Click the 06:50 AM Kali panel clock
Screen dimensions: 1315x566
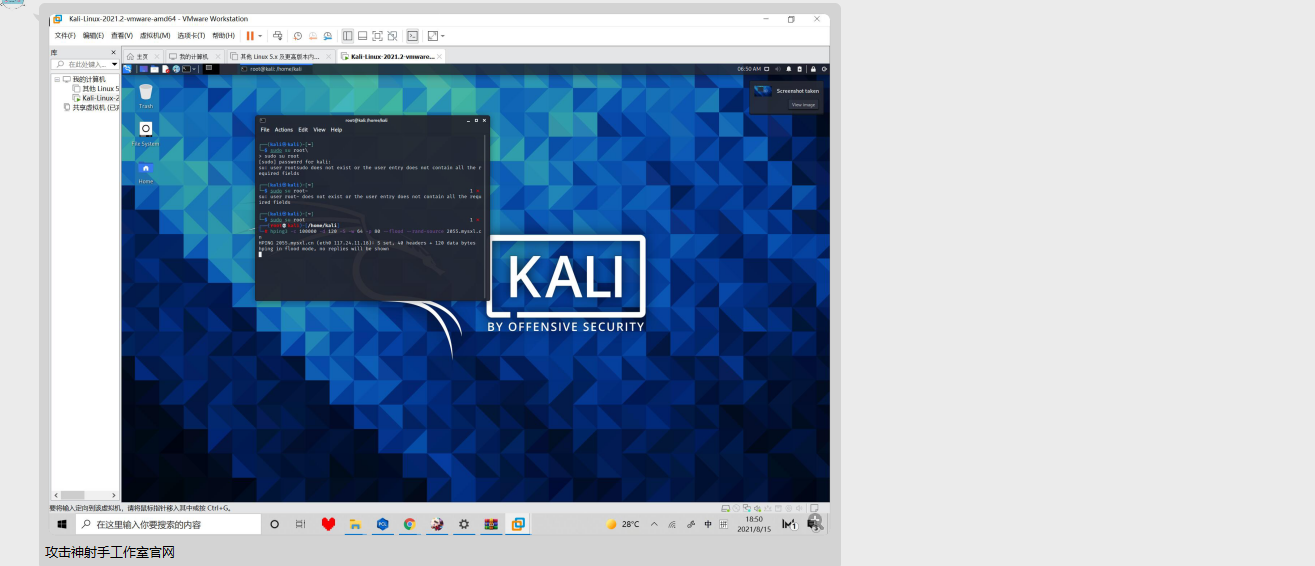click(749, 69)
